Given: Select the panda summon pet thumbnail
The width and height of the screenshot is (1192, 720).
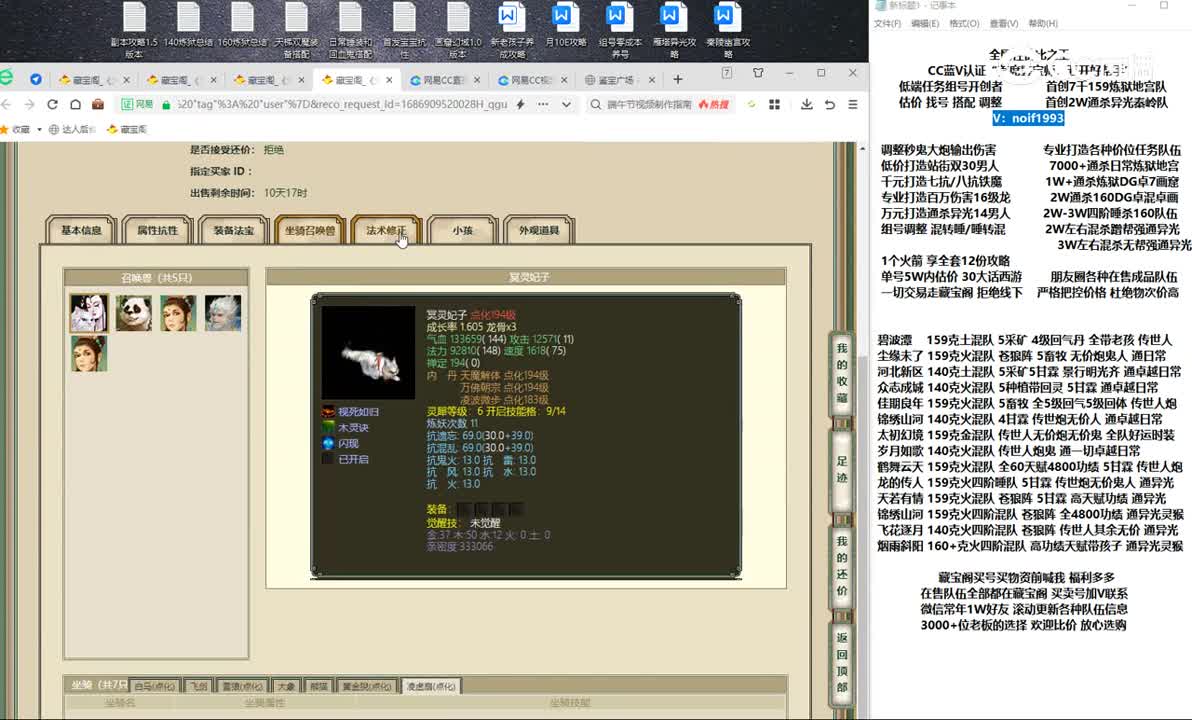Looking at the screenshot, I should pos(133,313).
